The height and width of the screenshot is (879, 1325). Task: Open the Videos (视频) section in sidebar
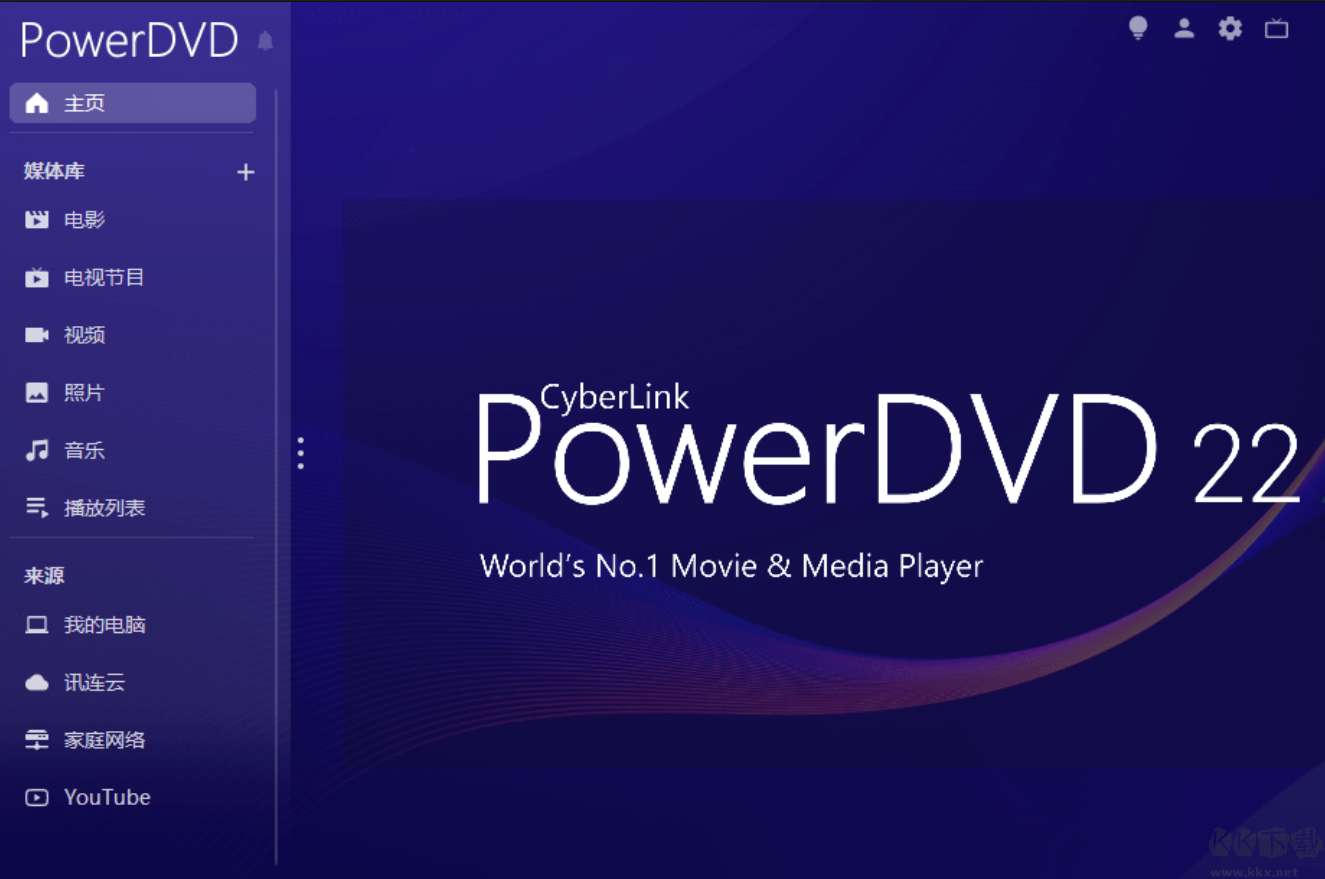click(x=84, y=334)
